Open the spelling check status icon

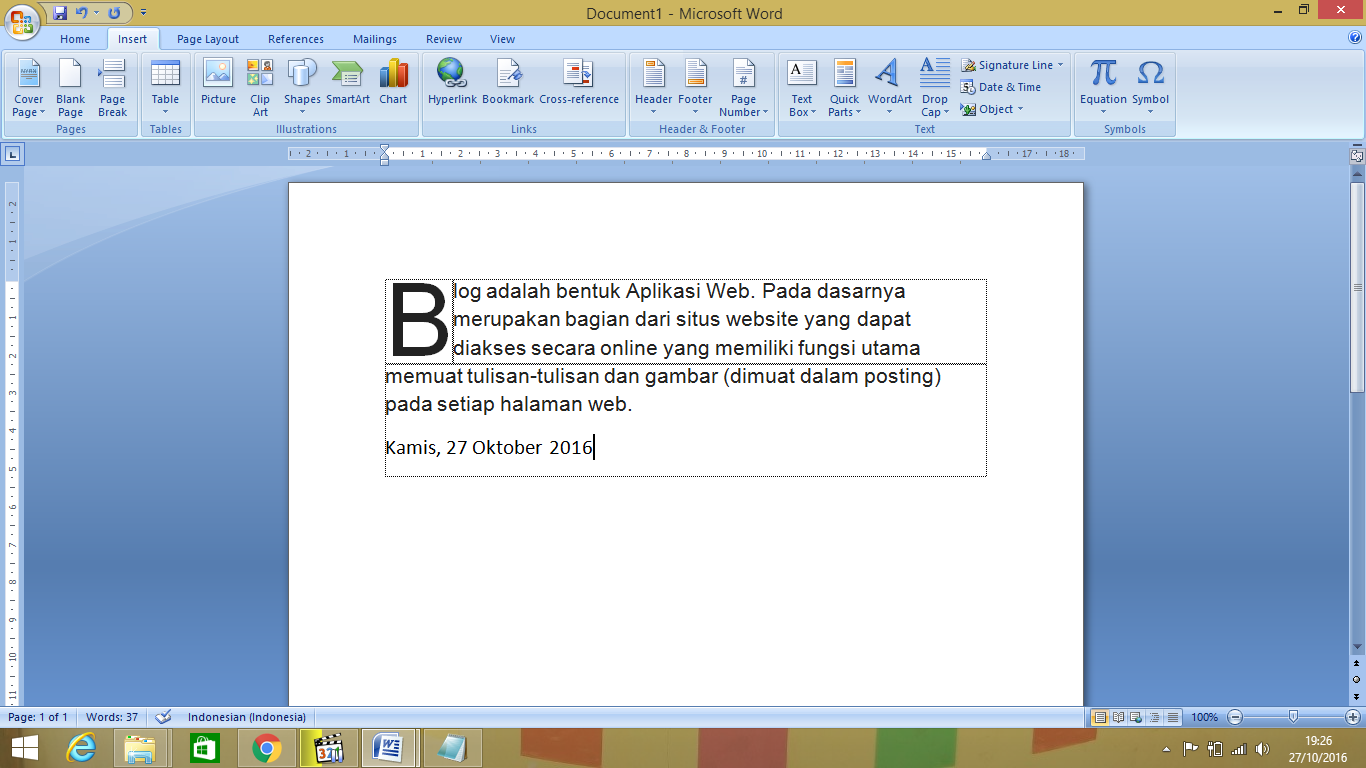(164, 717)
